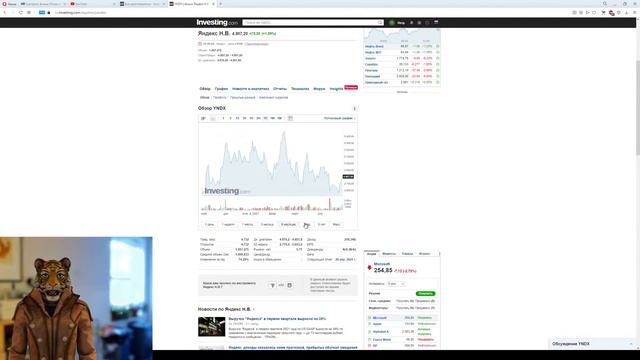
Task: Open the first Yandex news thumbnail
Action: pos(211,327)
